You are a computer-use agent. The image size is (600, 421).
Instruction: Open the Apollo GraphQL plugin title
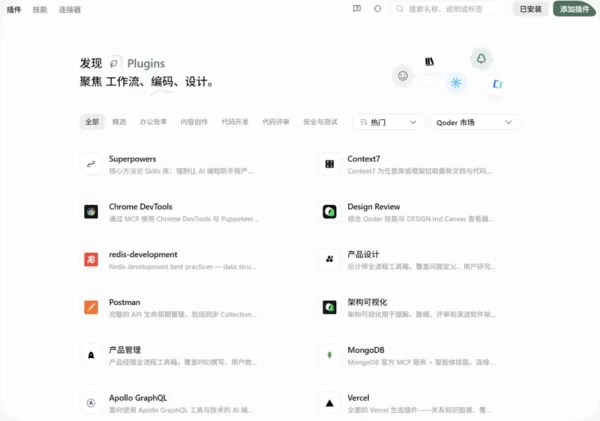click(x=138, y=398)
